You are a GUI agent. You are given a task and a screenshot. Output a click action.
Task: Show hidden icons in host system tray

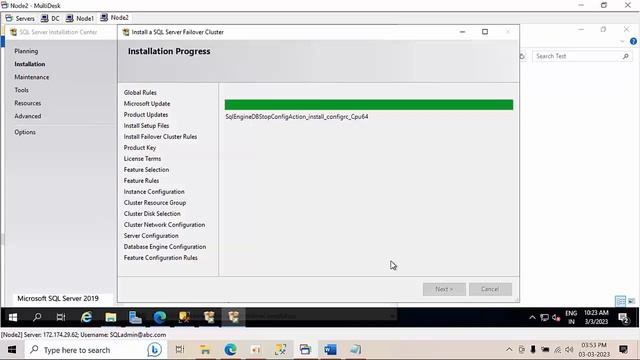[509, 350]
